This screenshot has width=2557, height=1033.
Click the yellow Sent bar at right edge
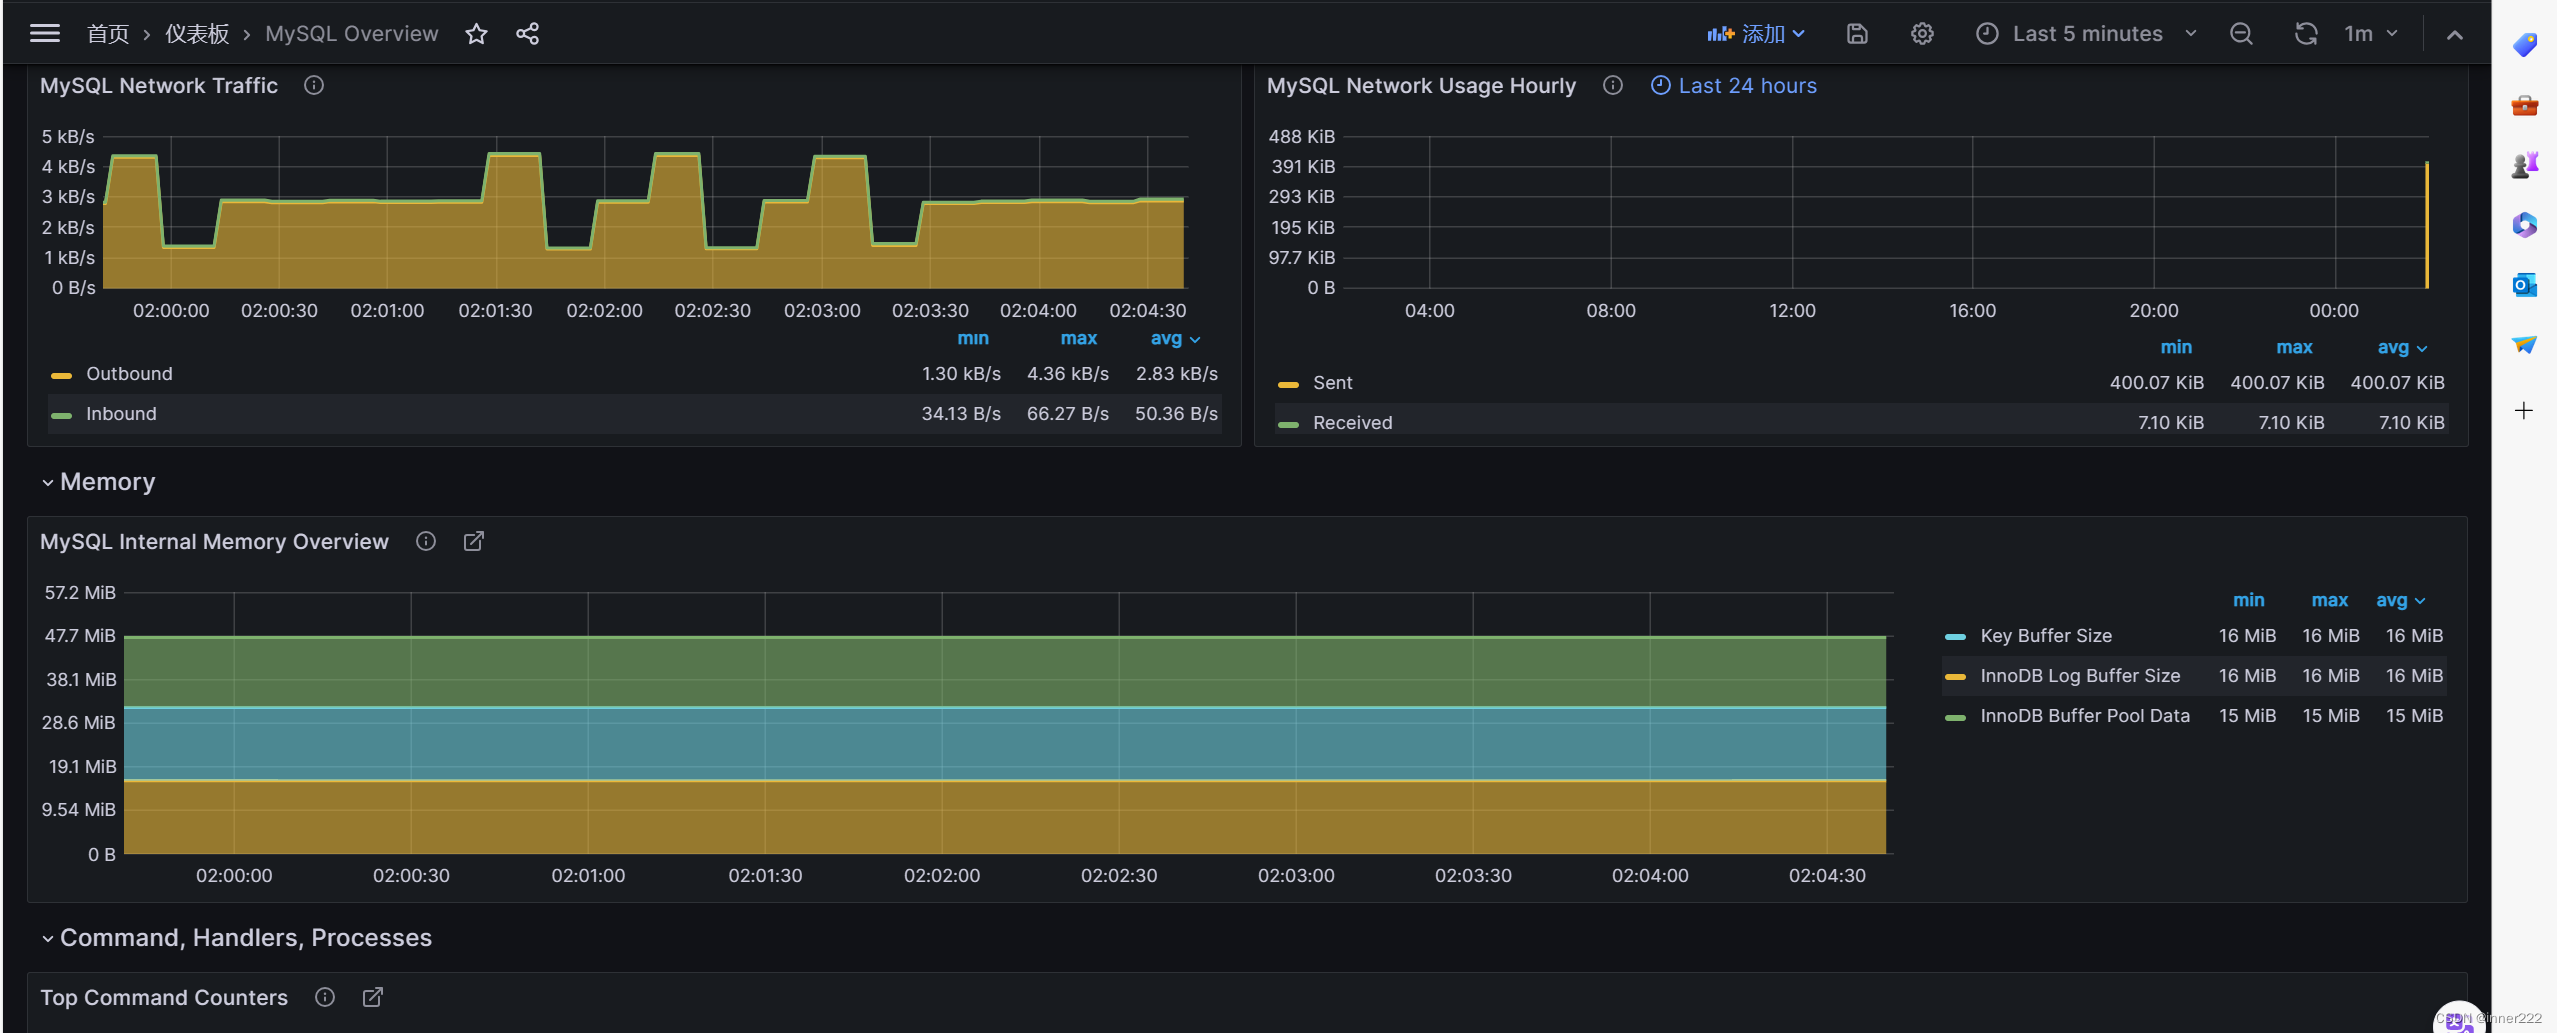point(2426,225)
